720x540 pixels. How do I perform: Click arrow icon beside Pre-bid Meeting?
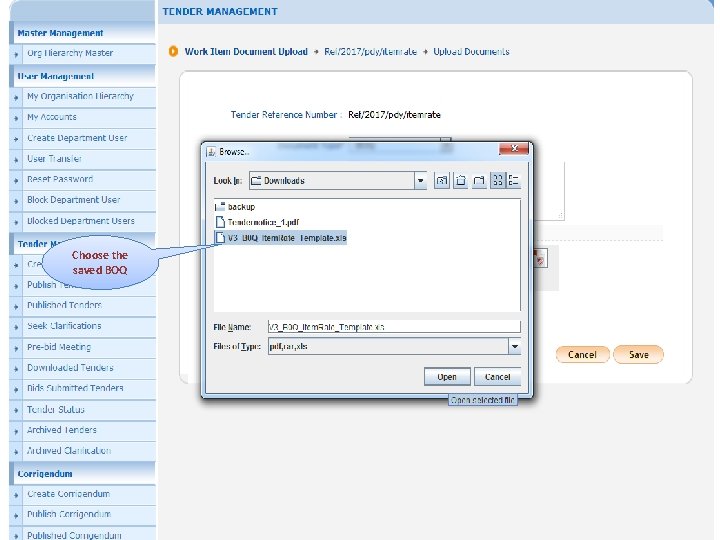(x=16, y=348)
